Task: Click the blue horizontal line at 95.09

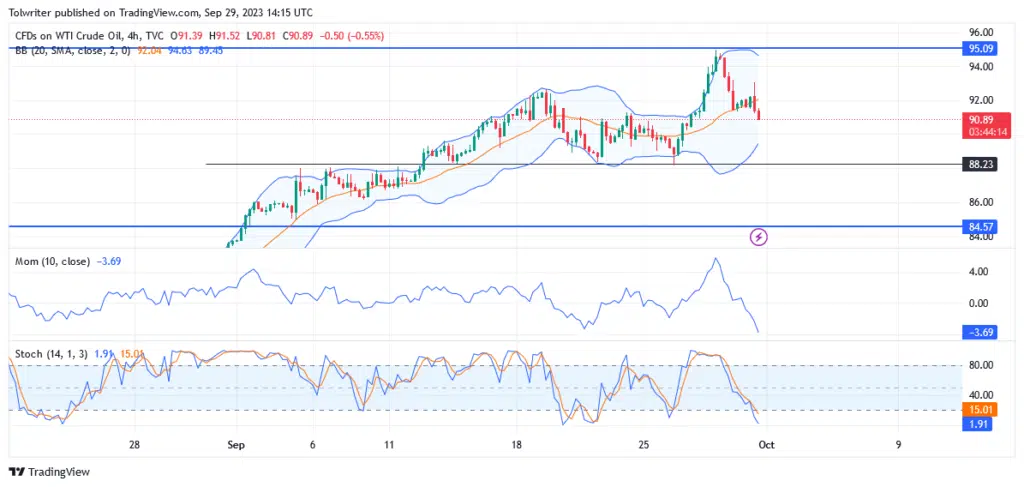Action: point(400,48)
